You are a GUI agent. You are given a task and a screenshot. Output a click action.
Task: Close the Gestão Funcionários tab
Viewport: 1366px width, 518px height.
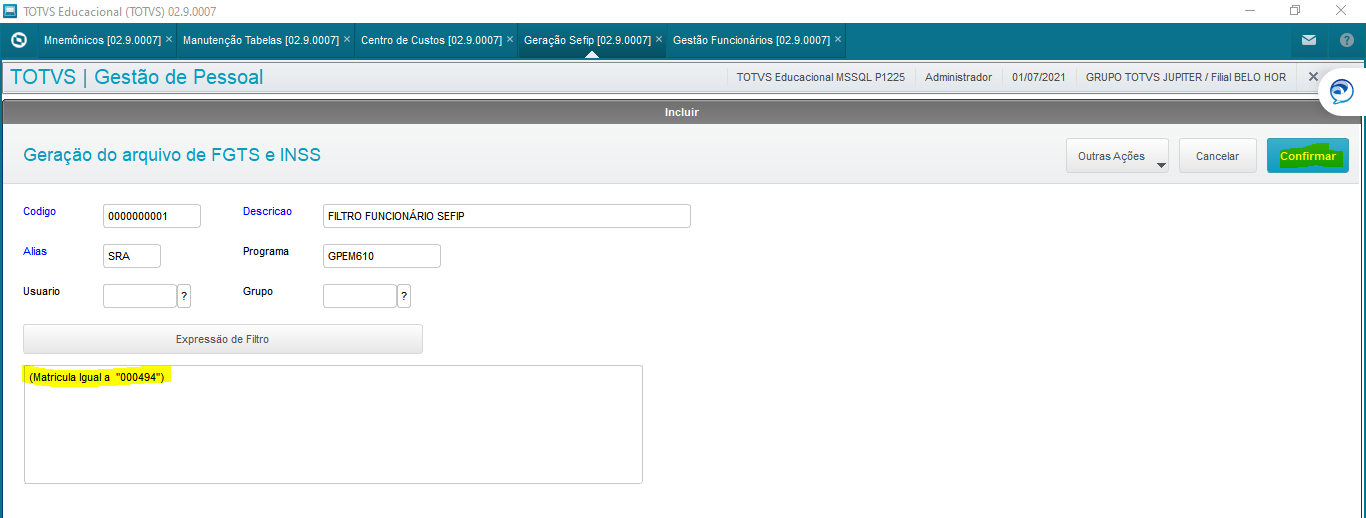[x=838, y=40]
